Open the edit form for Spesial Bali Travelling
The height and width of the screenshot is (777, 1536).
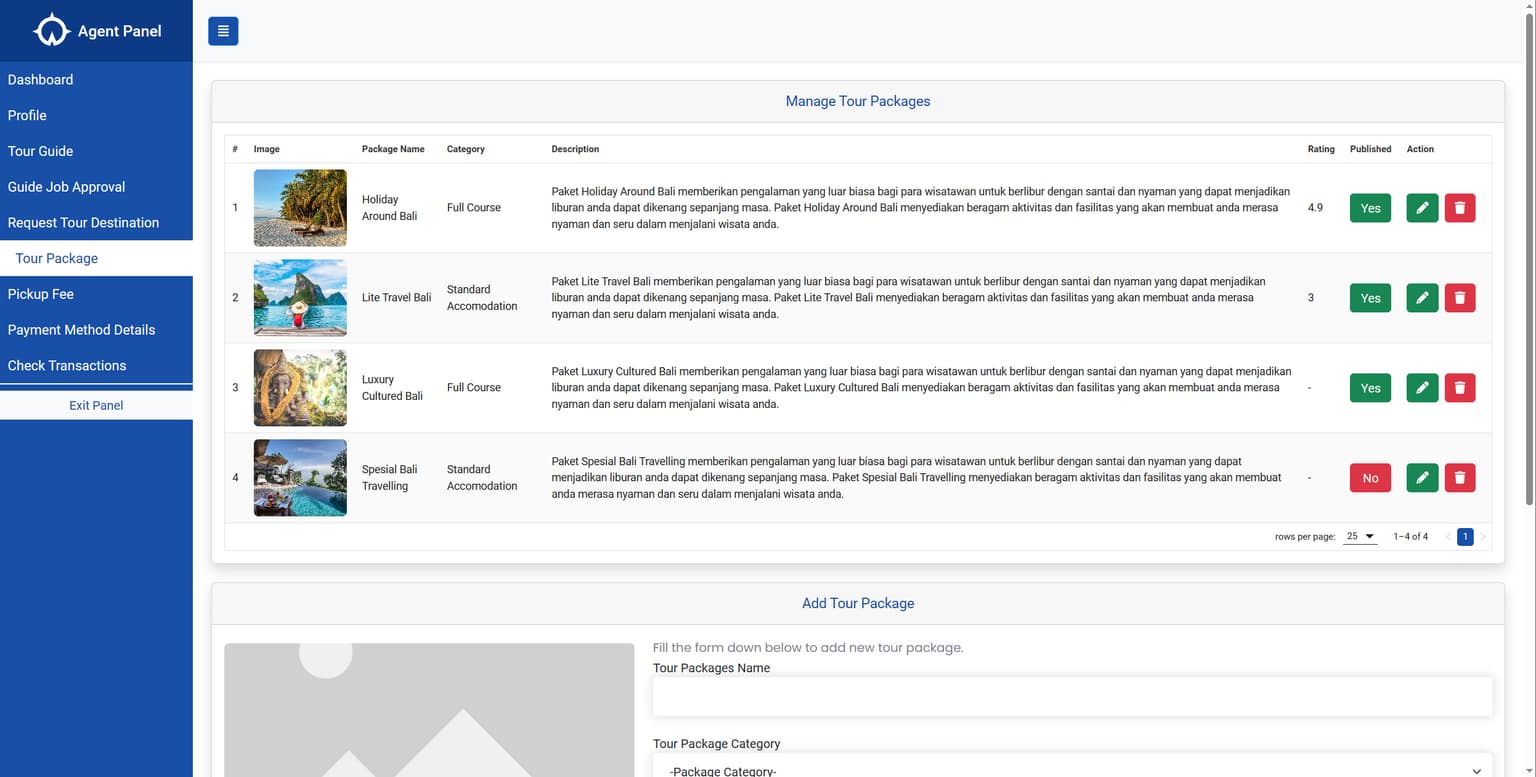point(1422,477)
